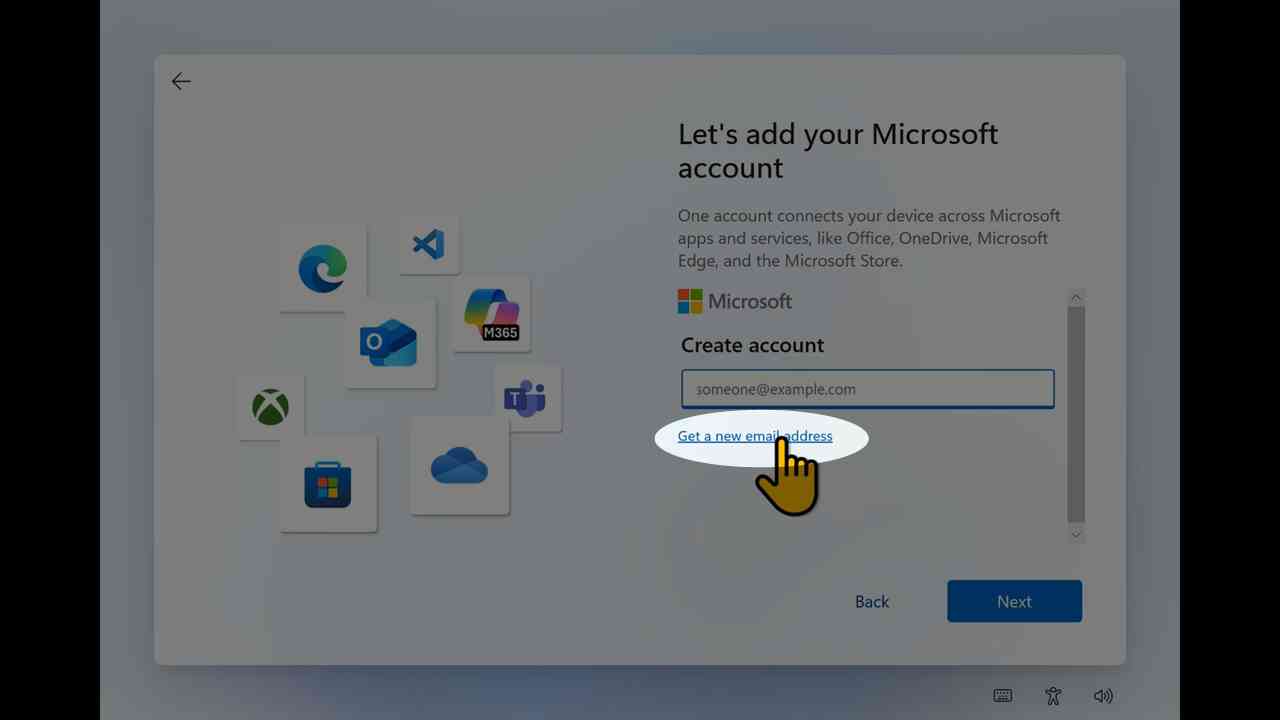Click the Microsoft 365 Copilot icon tile
Viewport: 1280px width, 720px height.
[x=491, y=314]
